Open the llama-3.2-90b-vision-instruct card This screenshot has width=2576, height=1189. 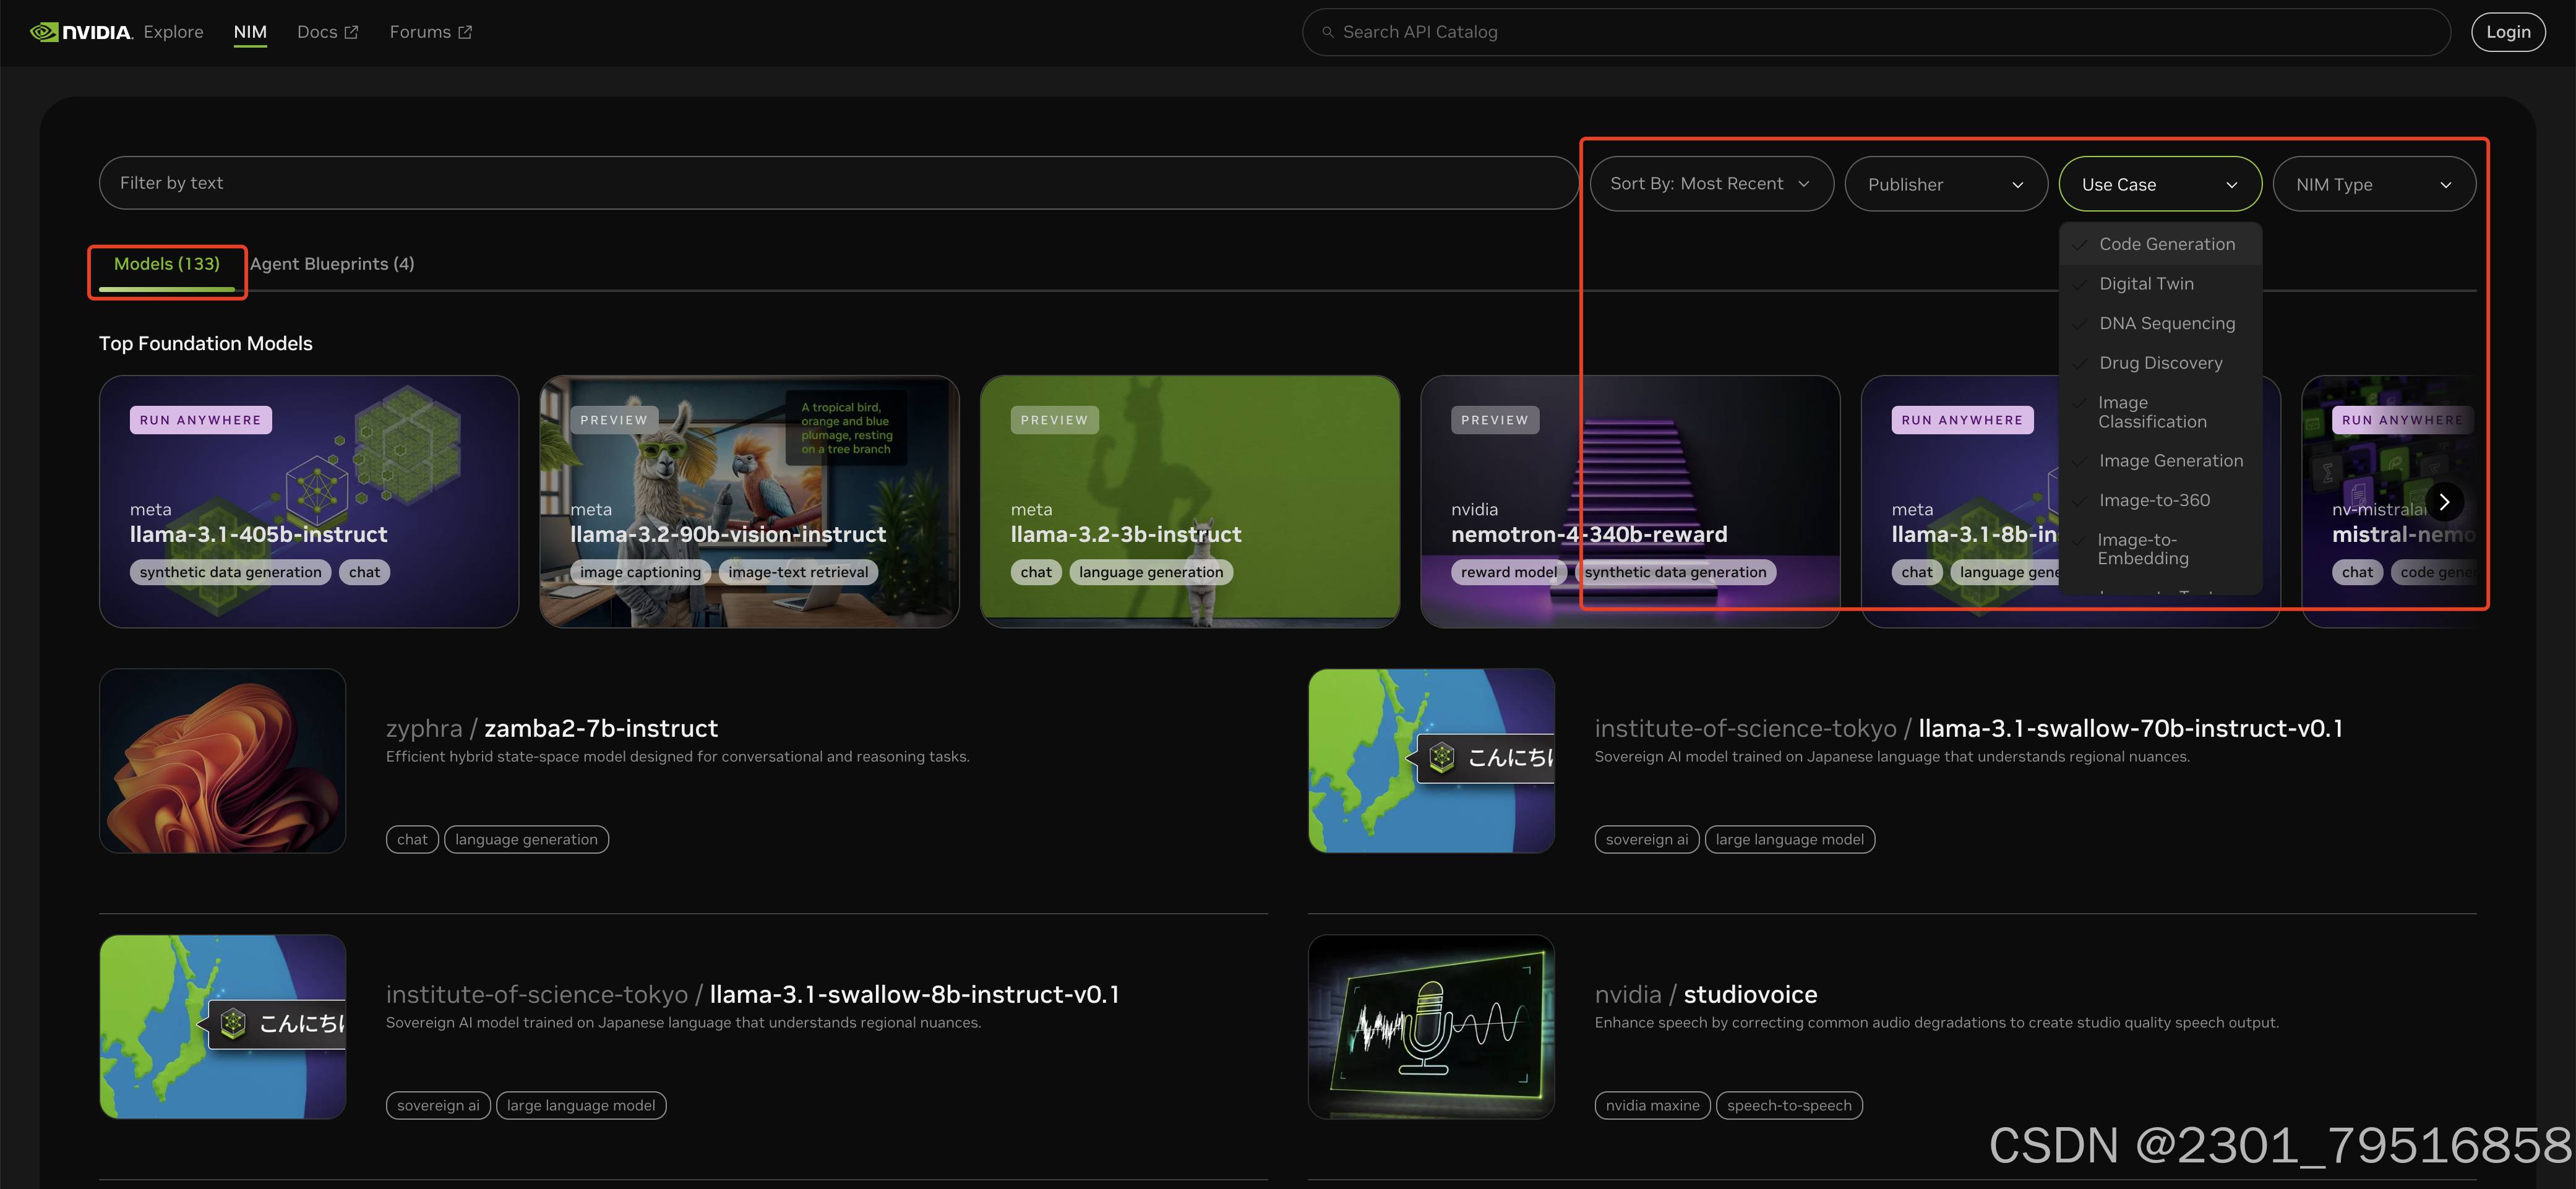(749, 501)
